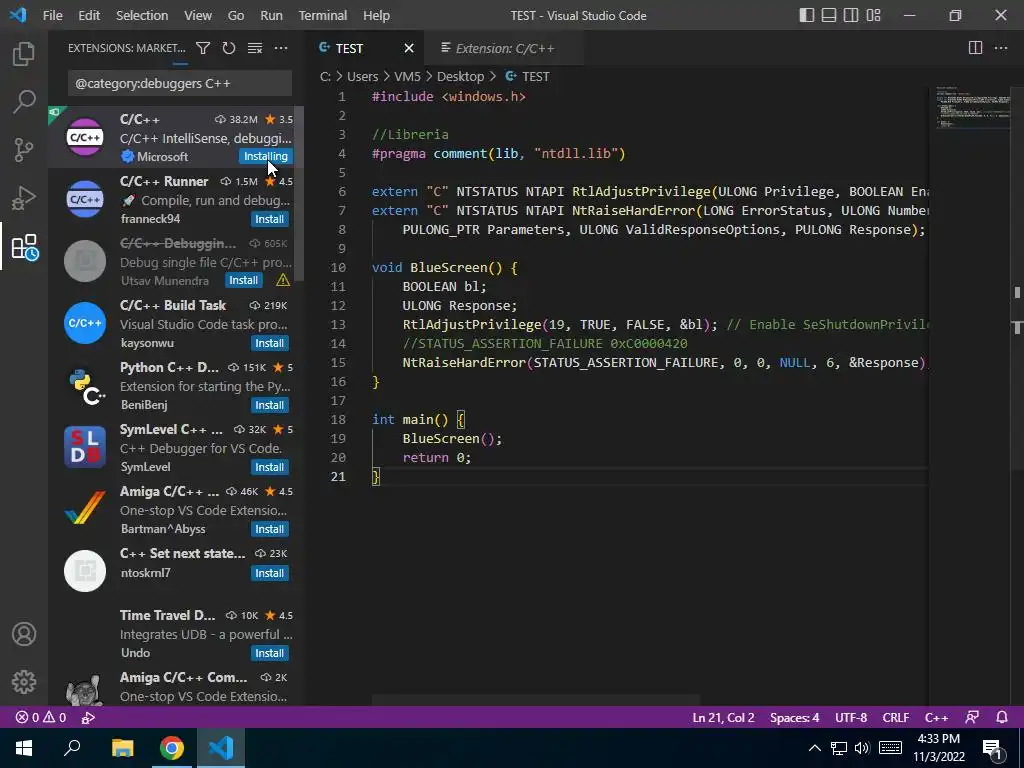Open the Accounts icon in activity bar
Image resolution: width=1024 pixels, height=768 pixels.
24,634
